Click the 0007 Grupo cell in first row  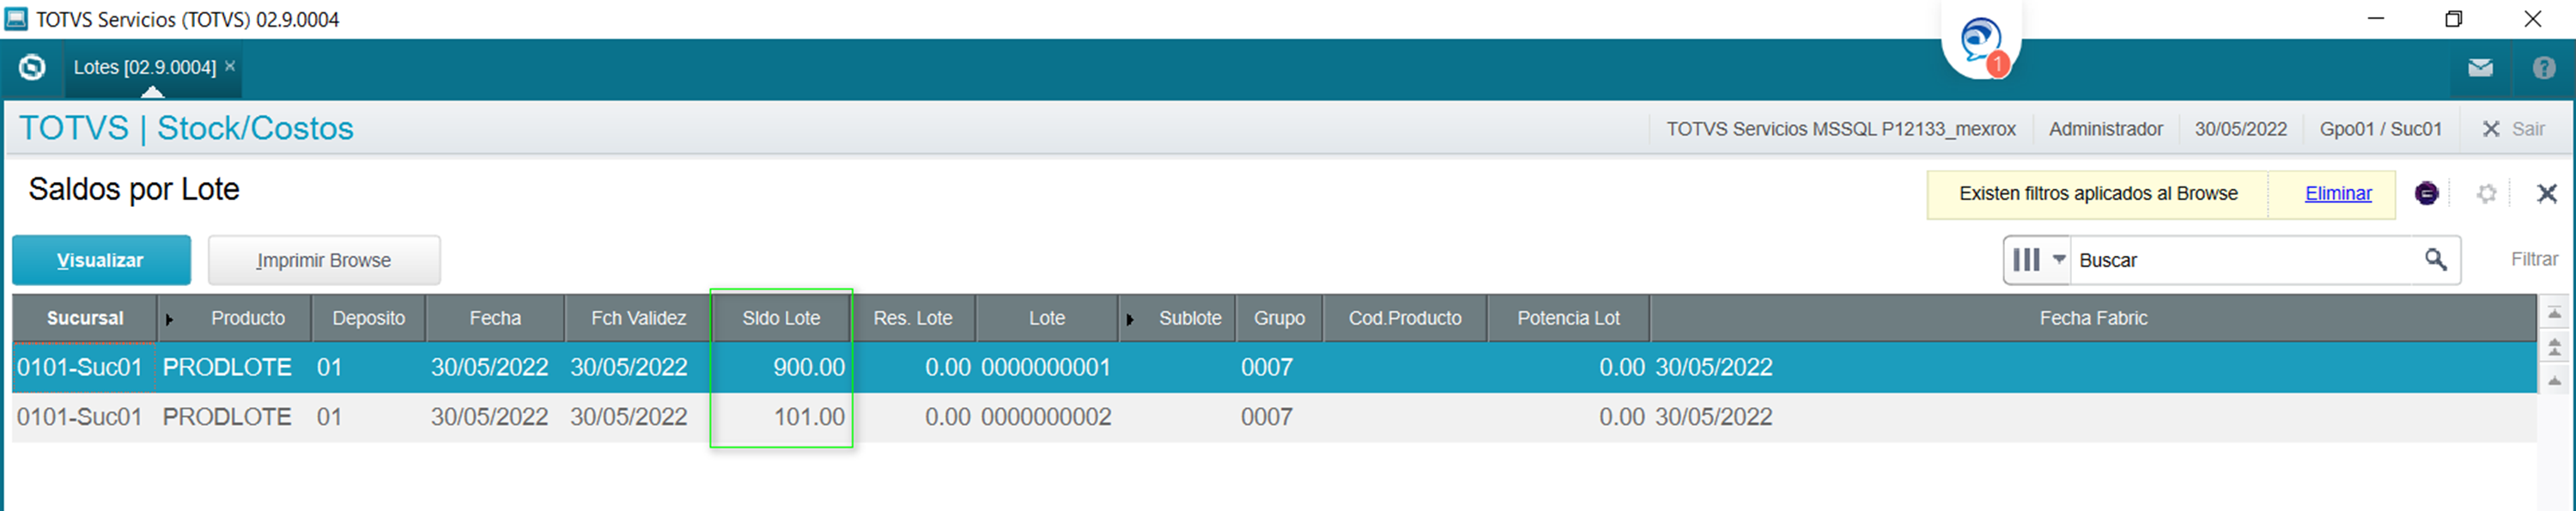(1266, 367)
